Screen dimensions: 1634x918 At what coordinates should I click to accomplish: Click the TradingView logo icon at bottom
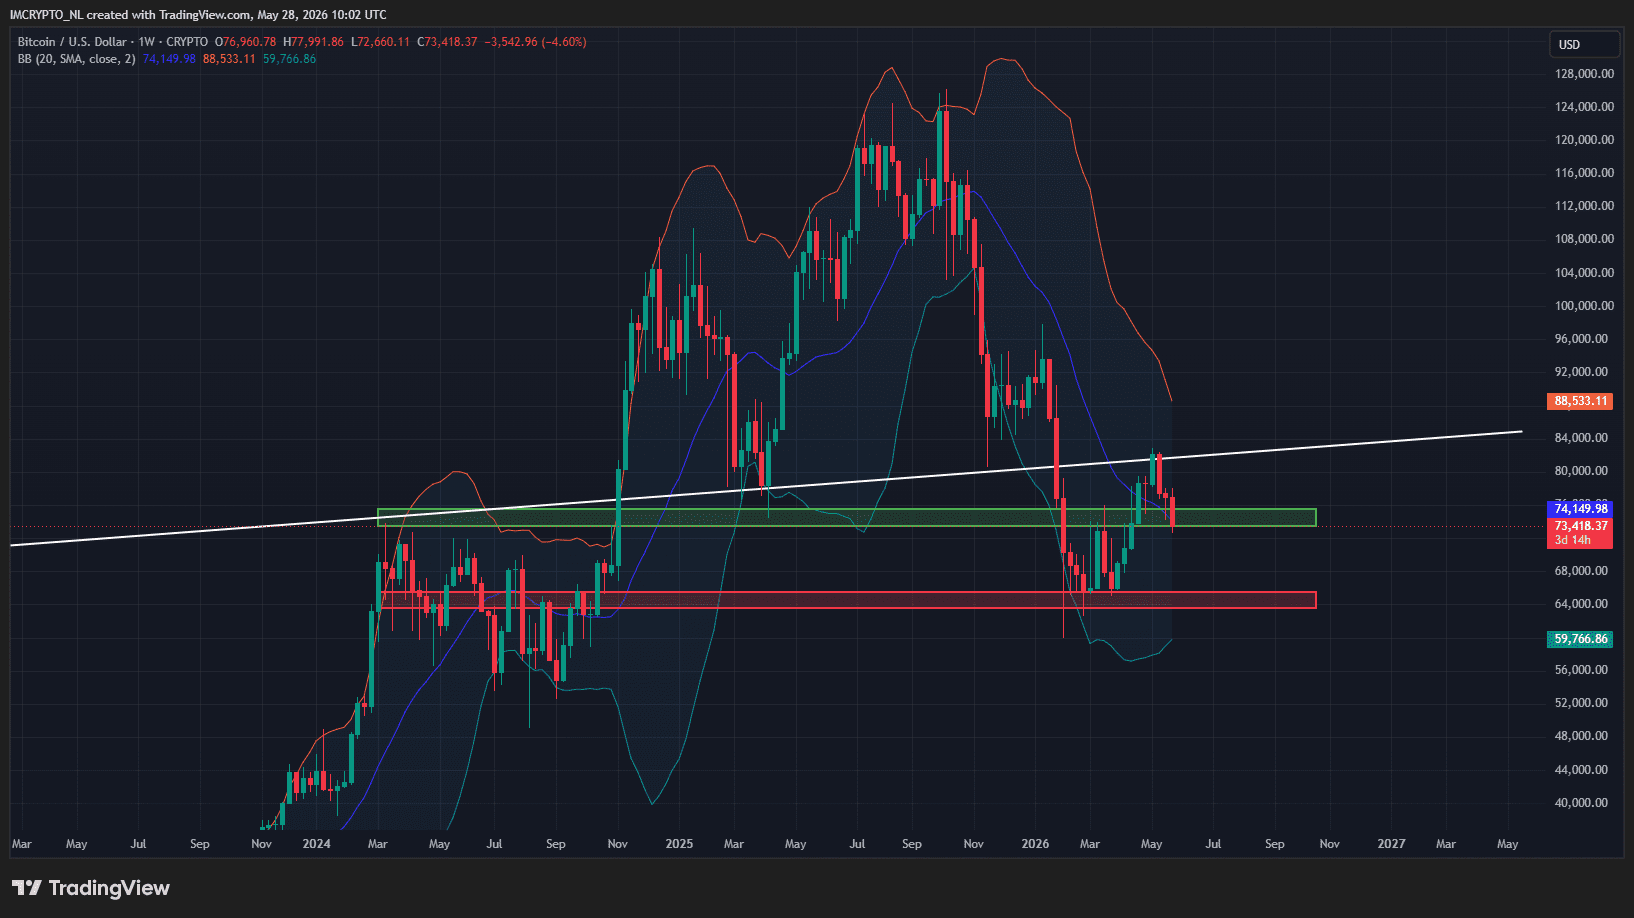[x=27, y=888]
